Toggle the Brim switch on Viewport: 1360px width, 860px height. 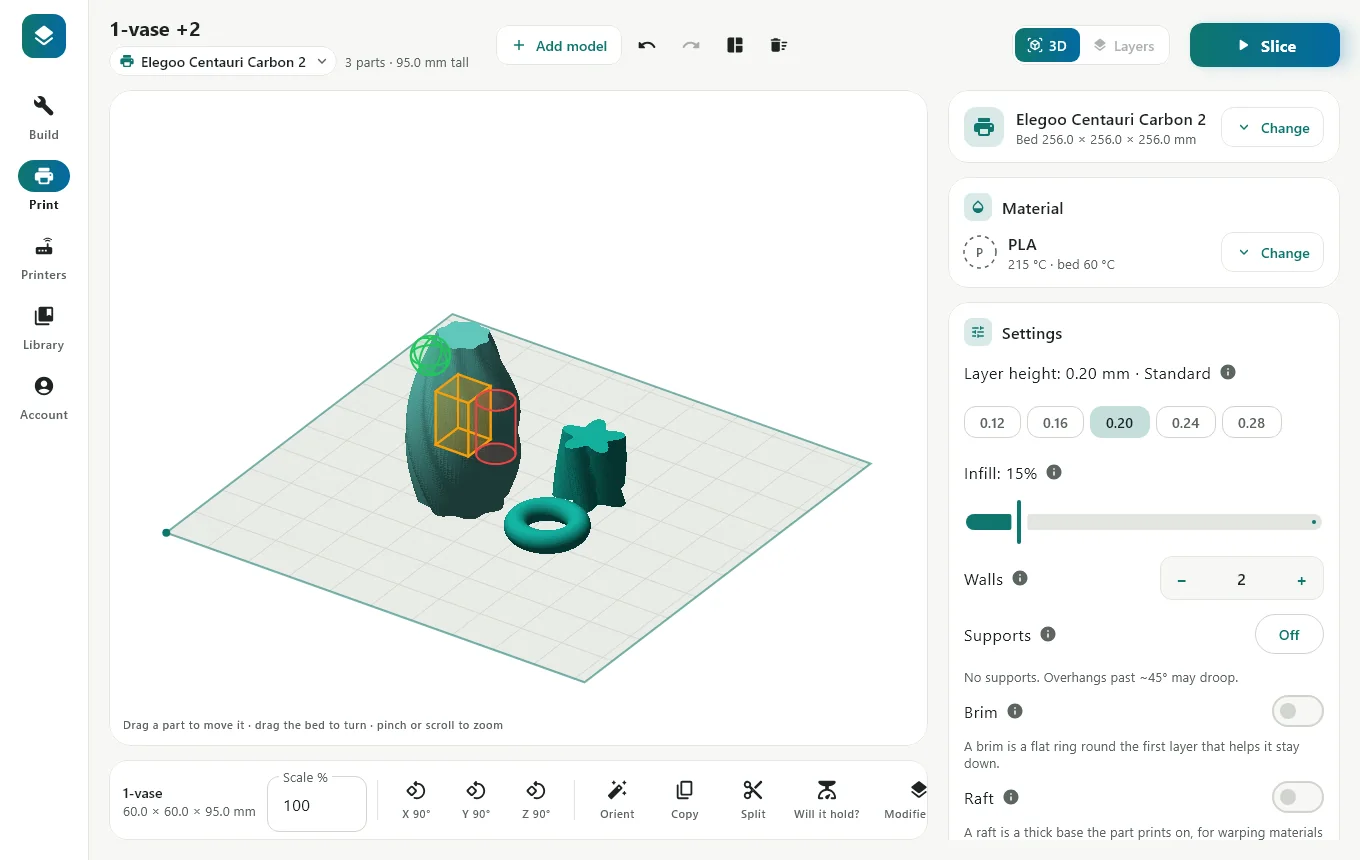pyautogui.click(x=1297, y=711)
